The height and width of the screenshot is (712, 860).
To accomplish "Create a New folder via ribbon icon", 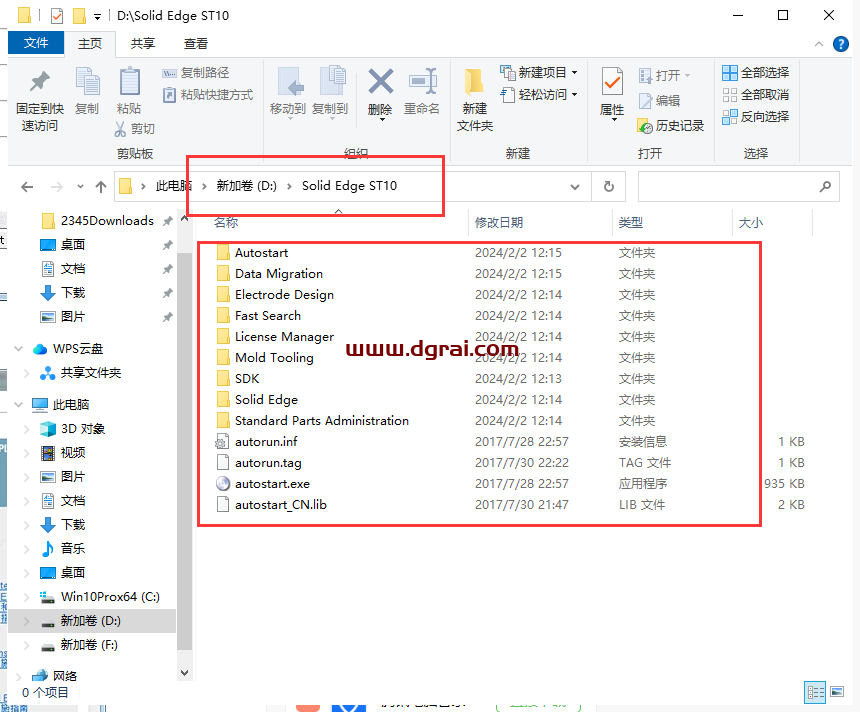I will 474,82.
